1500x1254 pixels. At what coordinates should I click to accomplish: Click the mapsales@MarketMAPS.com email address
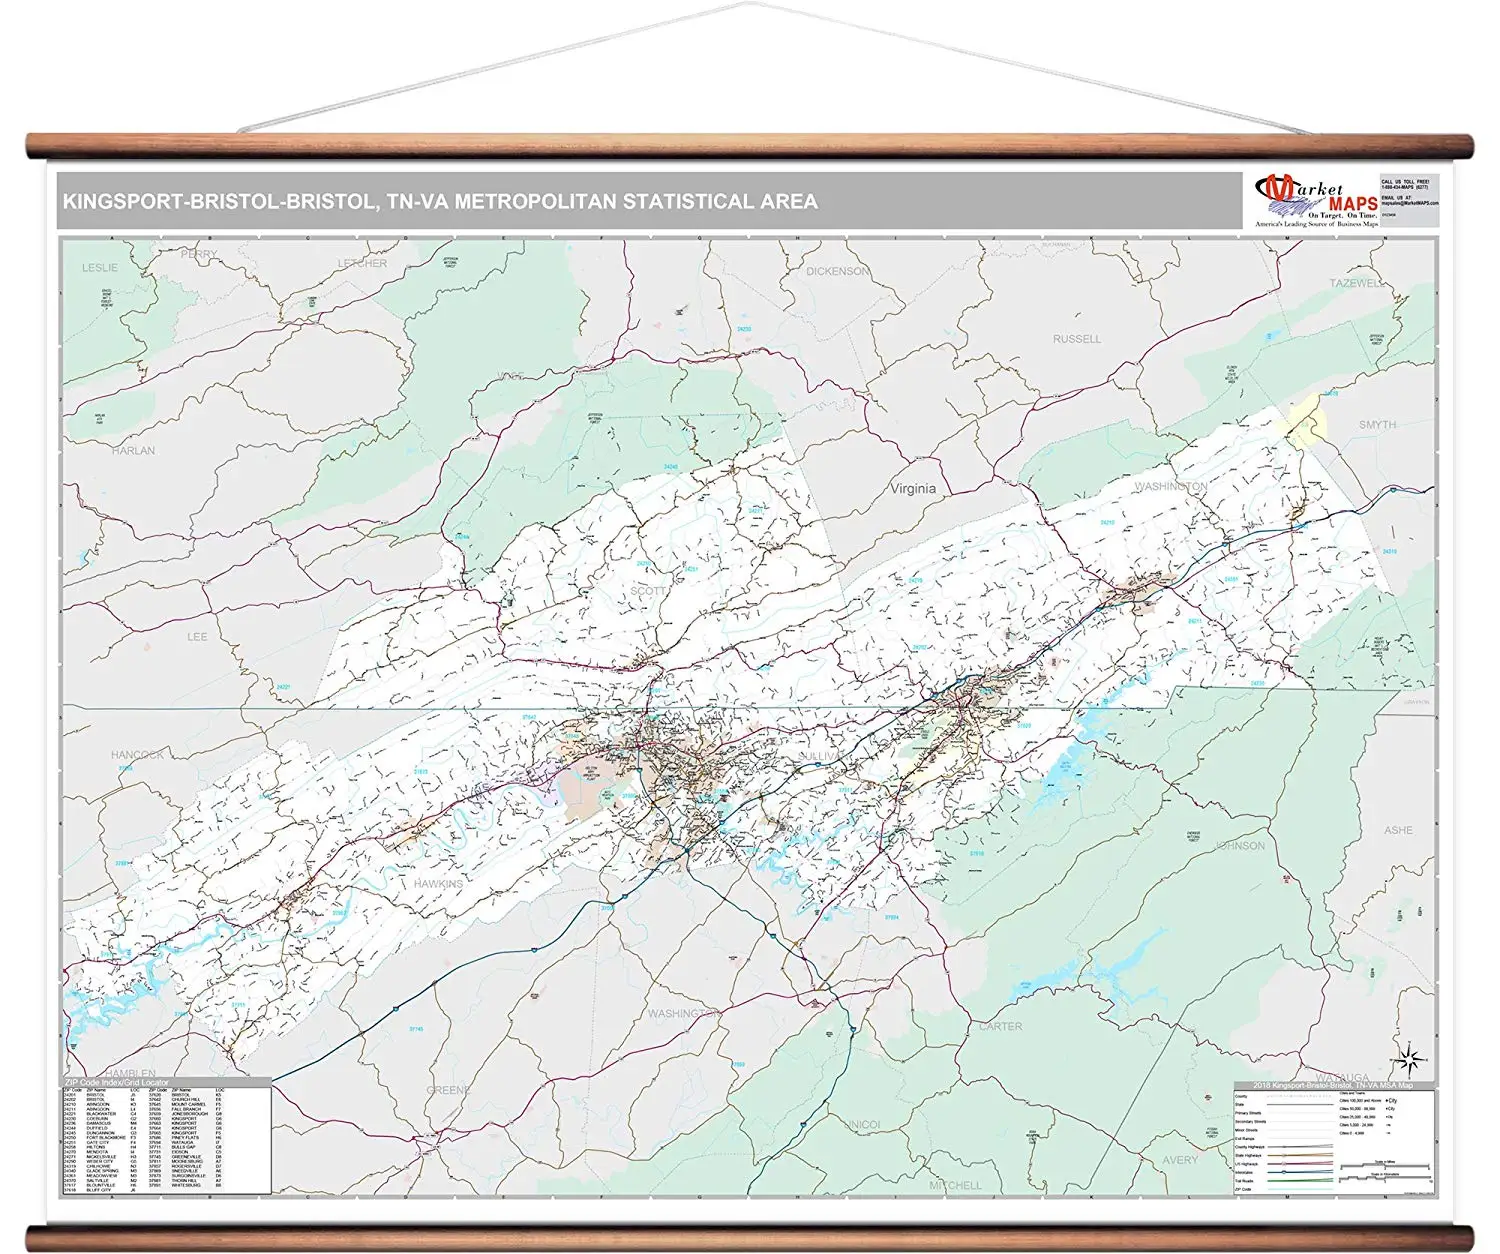tap(1410, 203)
